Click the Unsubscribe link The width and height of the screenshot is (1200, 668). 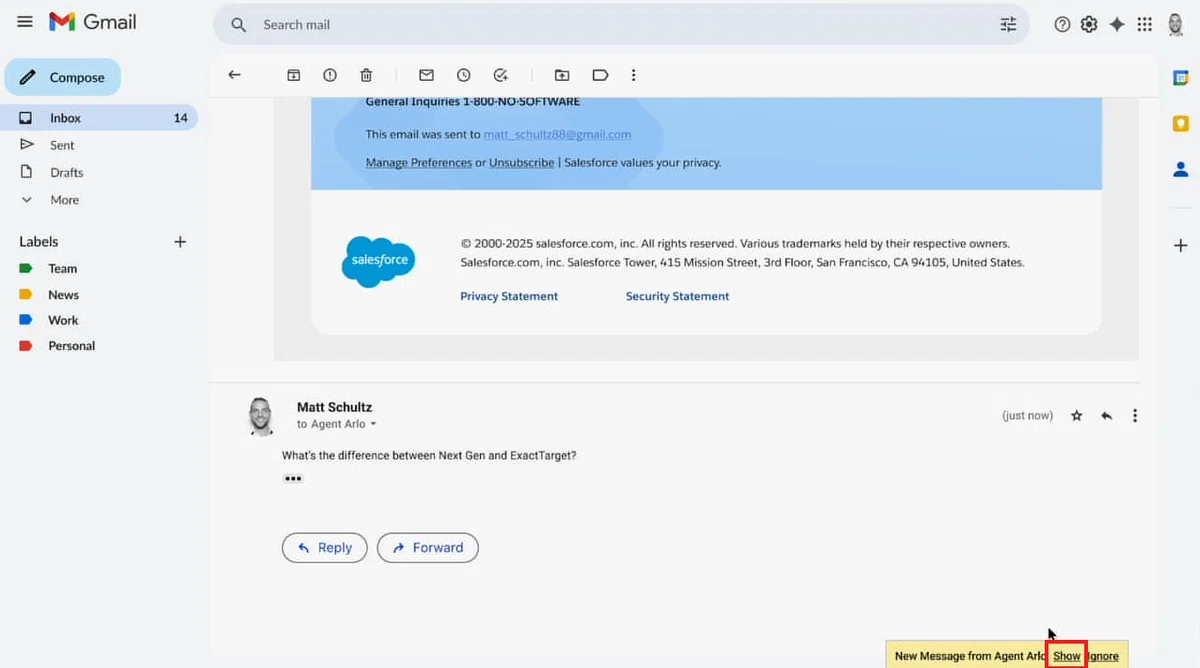tap(521, 162)
